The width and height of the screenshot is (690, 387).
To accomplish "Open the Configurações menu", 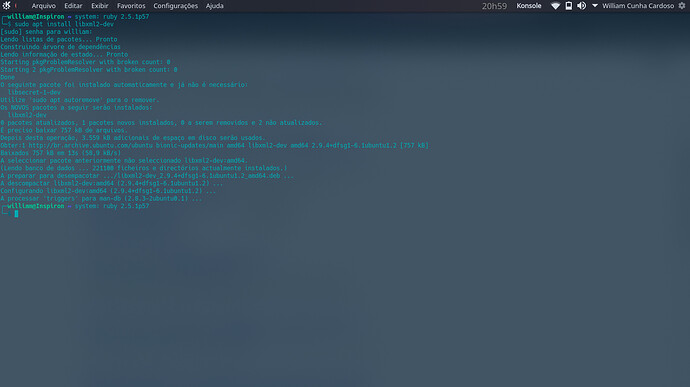I will [x=175, y=6].
